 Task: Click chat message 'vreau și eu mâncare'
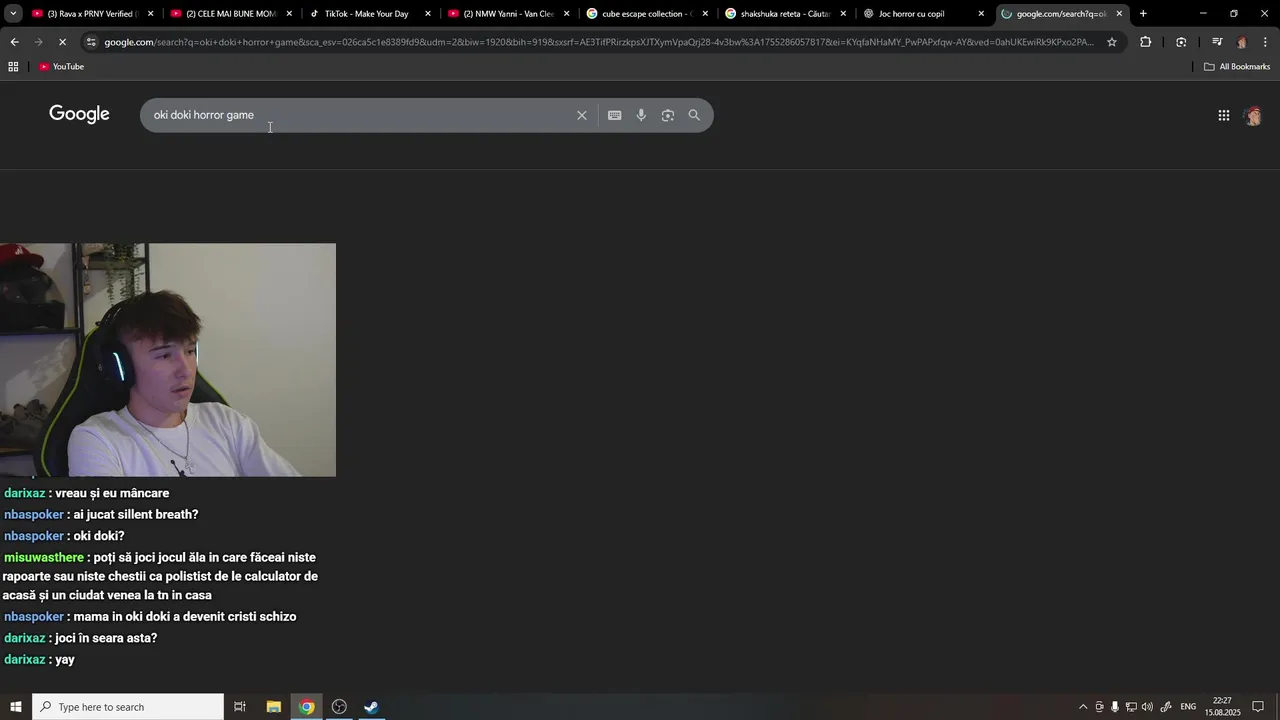coord(112,493)
